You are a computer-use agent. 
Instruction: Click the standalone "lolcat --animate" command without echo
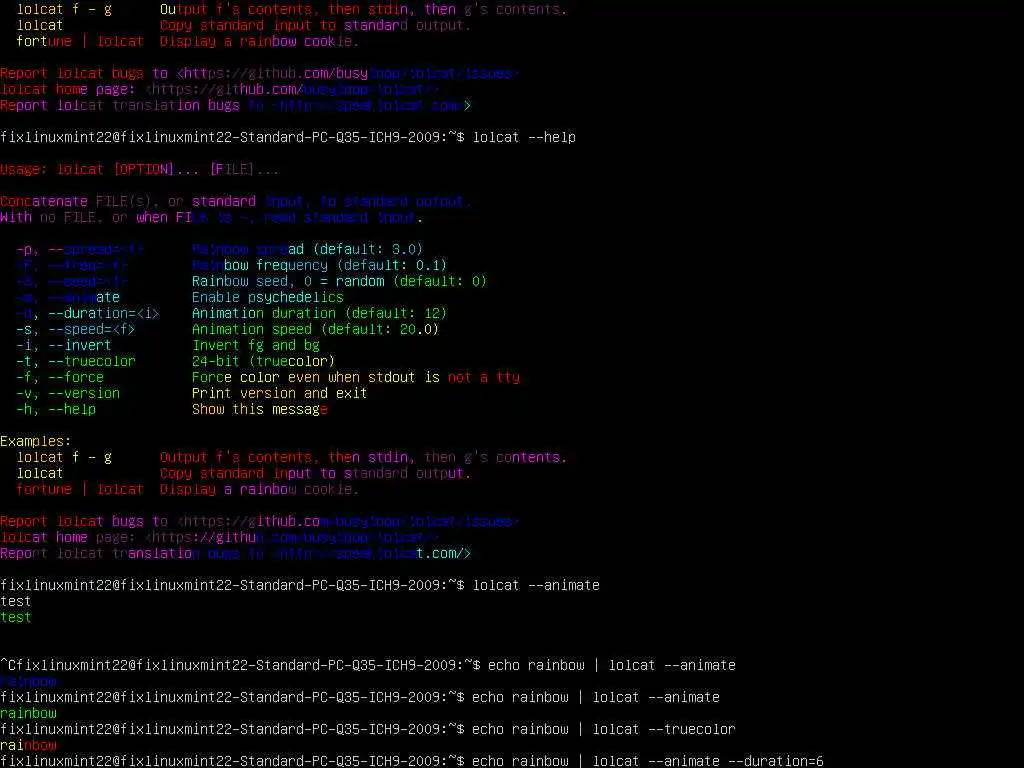(x=536, y=585)
